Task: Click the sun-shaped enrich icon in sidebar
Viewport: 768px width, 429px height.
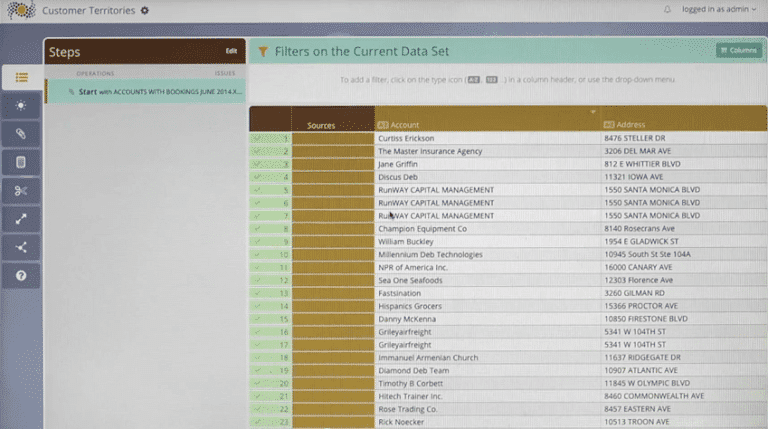Action: click(x=21, y=105)
